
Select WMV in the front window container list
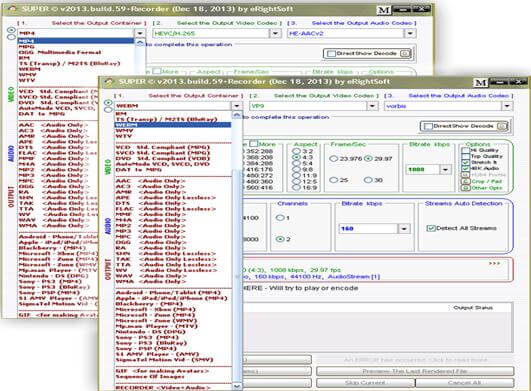[x=173, y=130]
